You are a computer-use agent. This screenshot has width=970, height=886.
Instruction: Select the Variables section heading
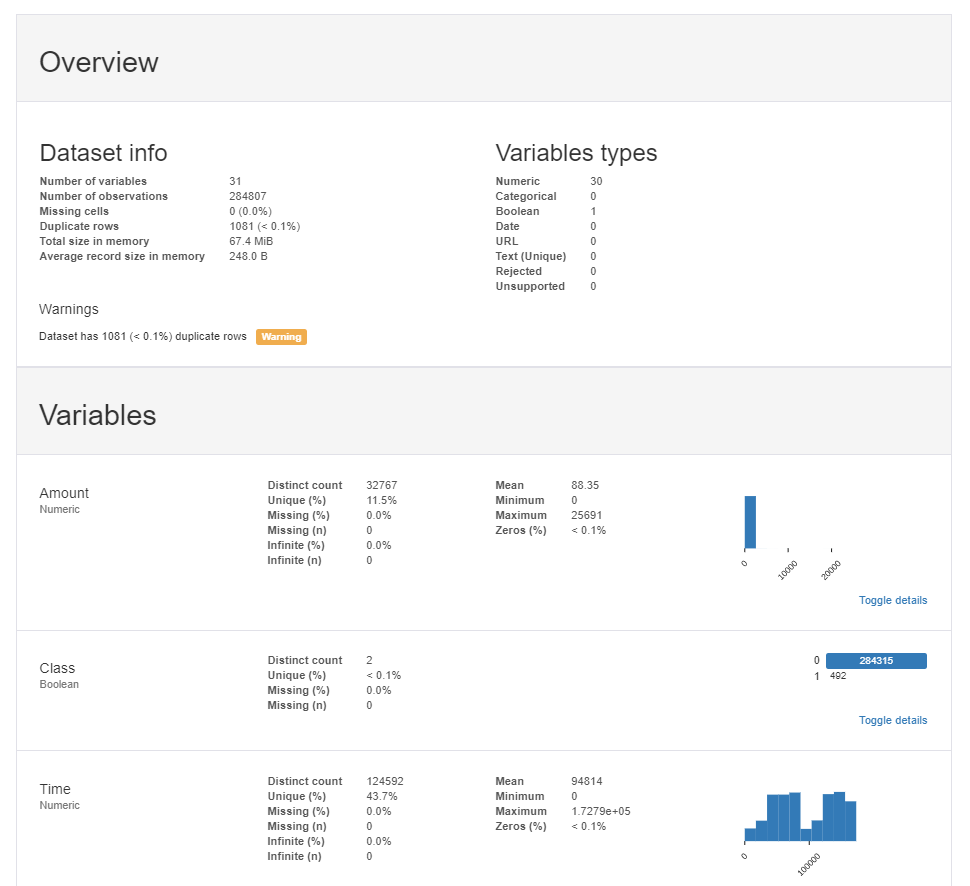(98, 415)
